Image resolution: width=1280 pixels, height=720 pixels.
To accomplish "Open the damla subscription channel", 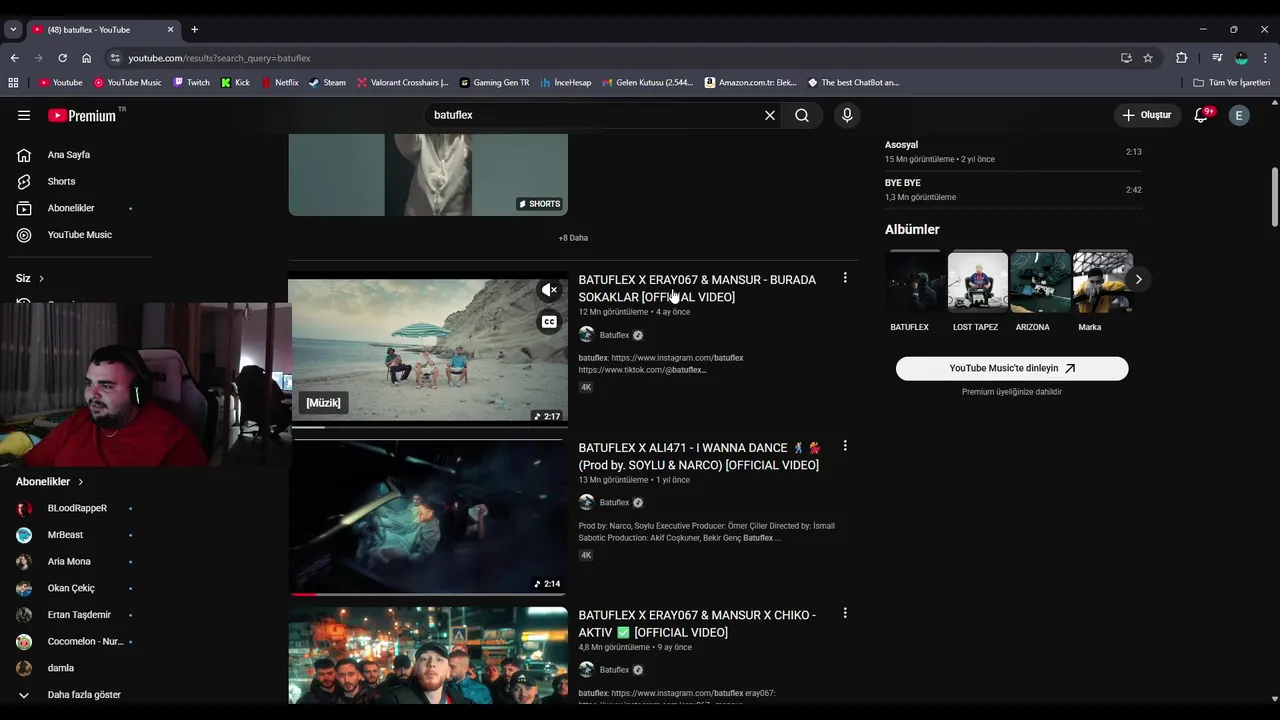I will pos(60,668).
